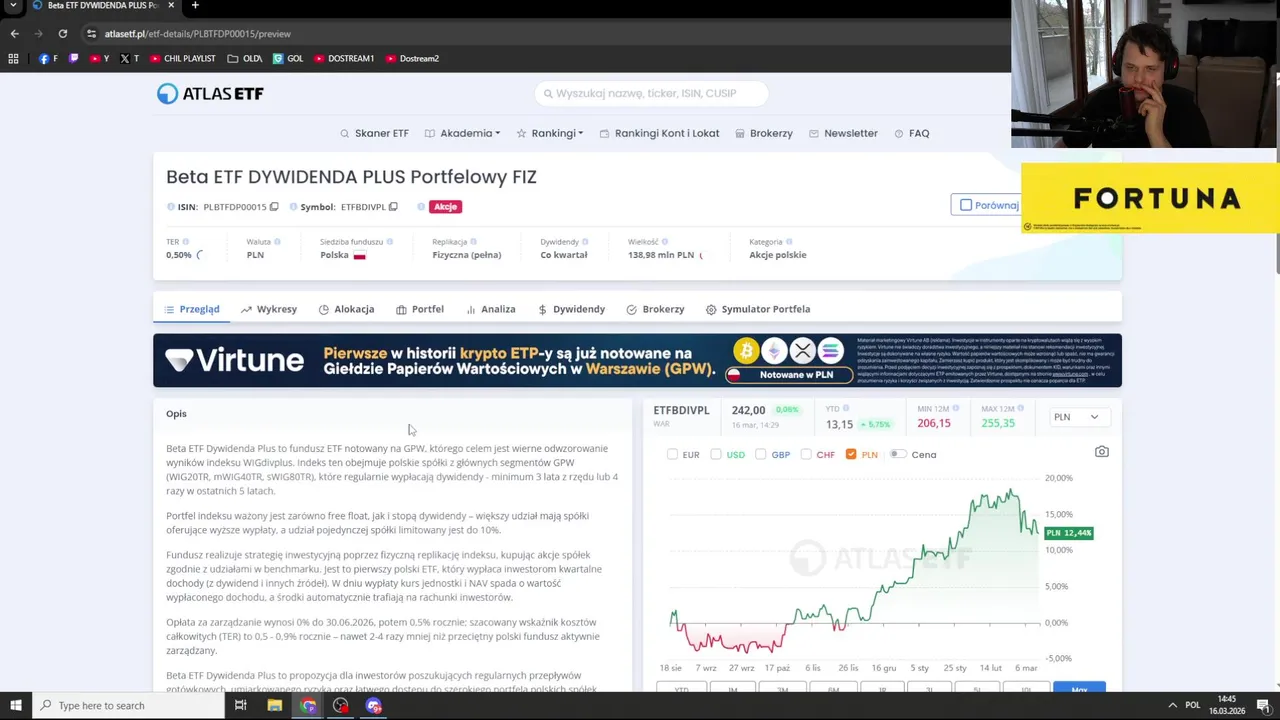Click the info icon left of ISIN
The height and width of the screenshot is (720, 1280).
click(x=171, y=207)
